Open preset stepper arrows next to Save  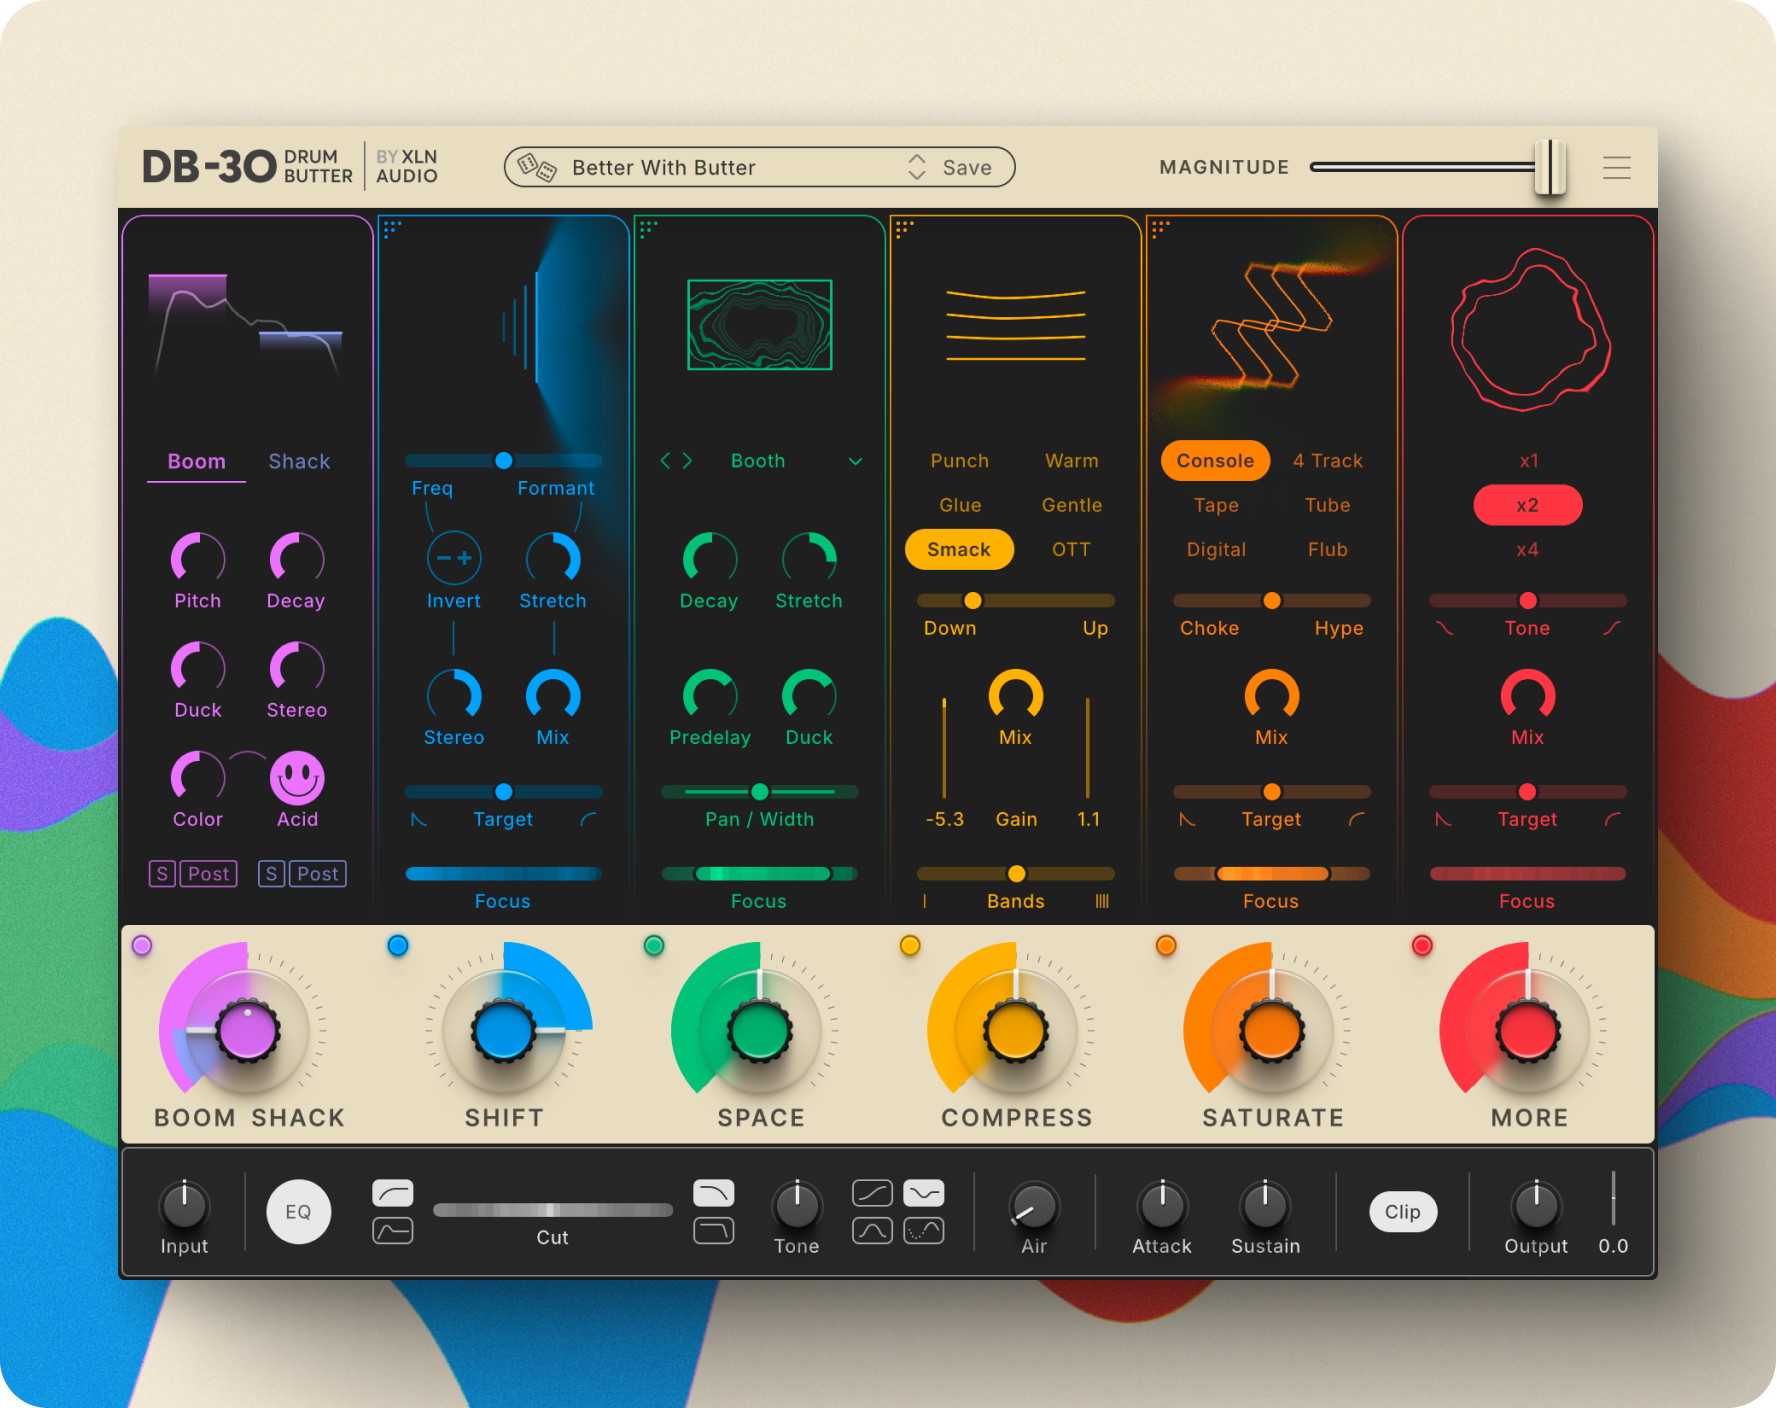point(917,167)
